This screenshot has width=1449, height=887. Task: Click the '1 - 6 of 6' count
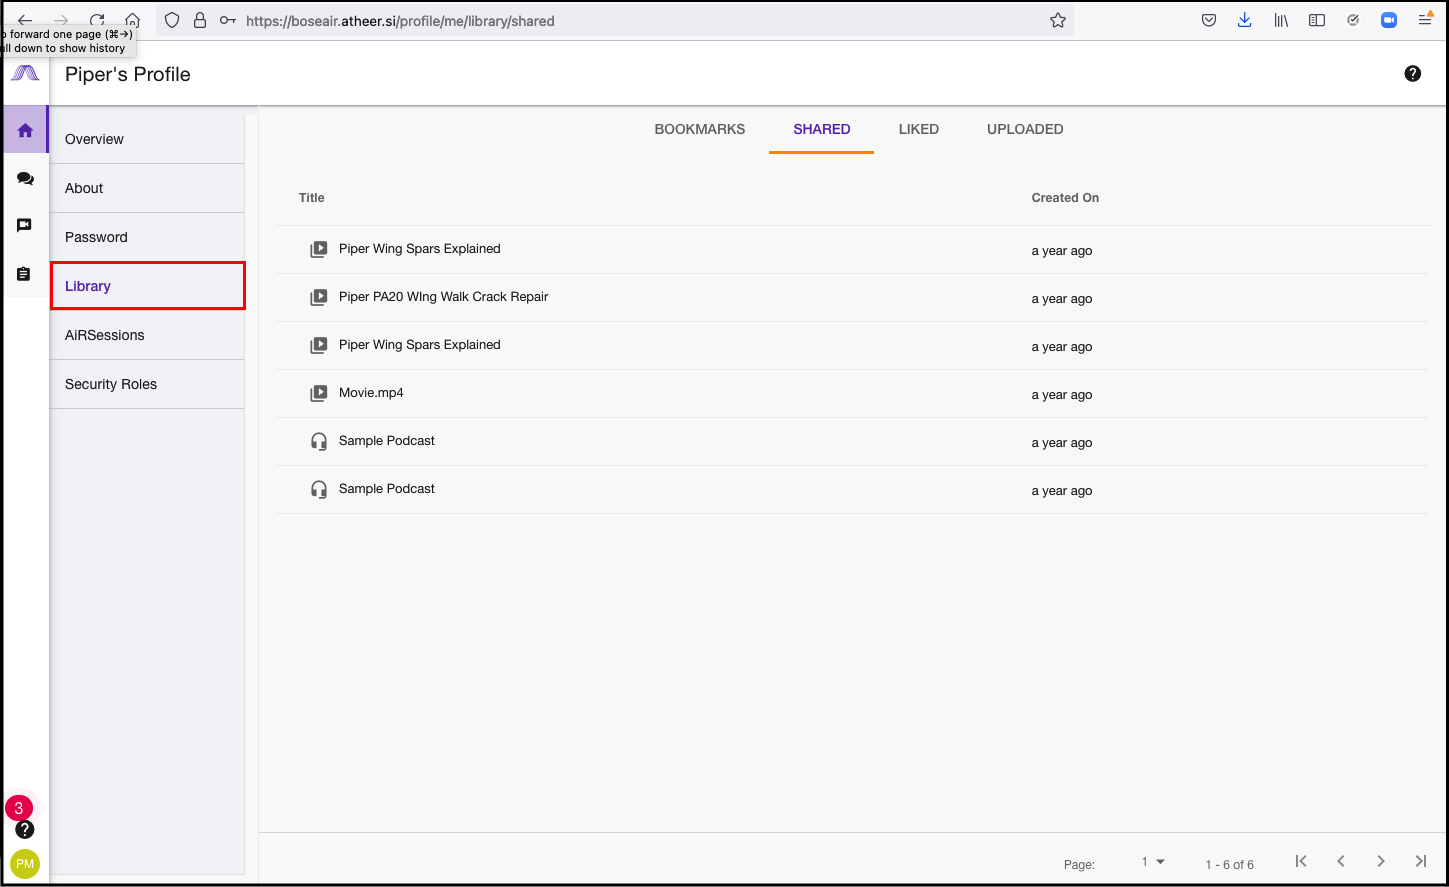[1229, 864]
